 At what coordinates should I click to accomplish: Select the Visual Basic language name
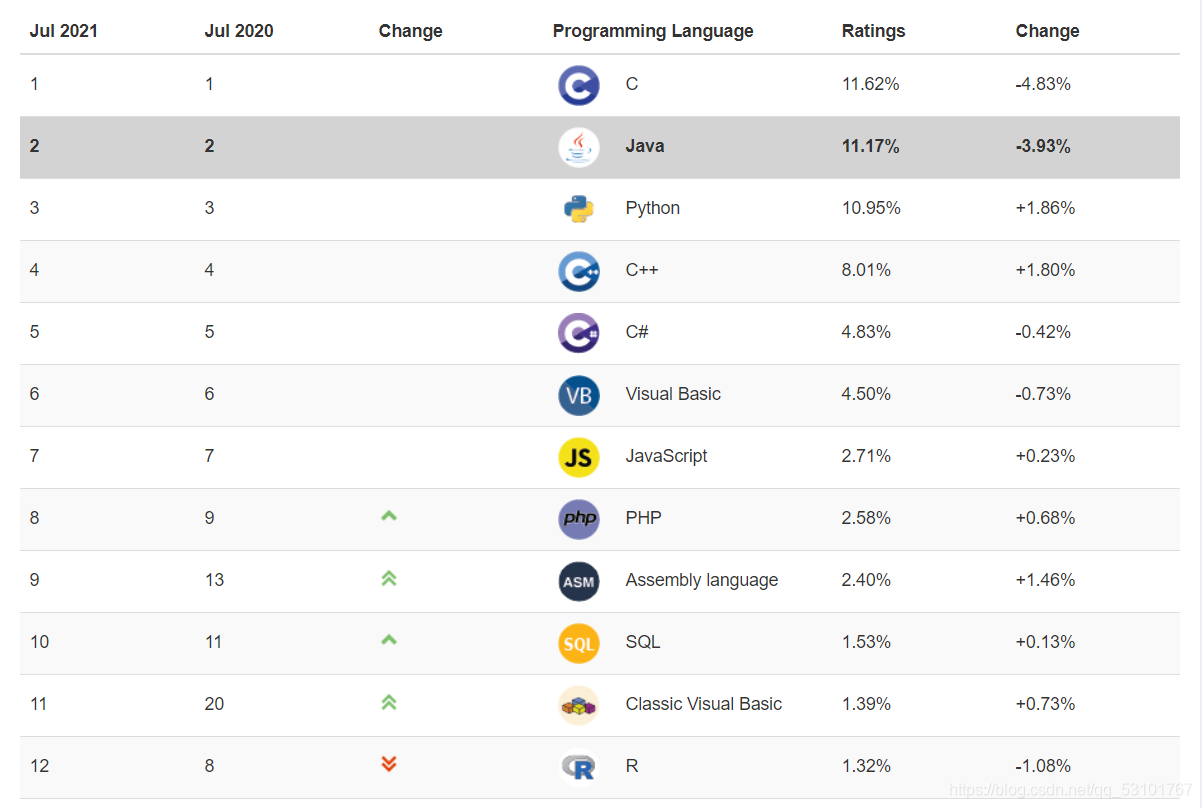point(673,394)
